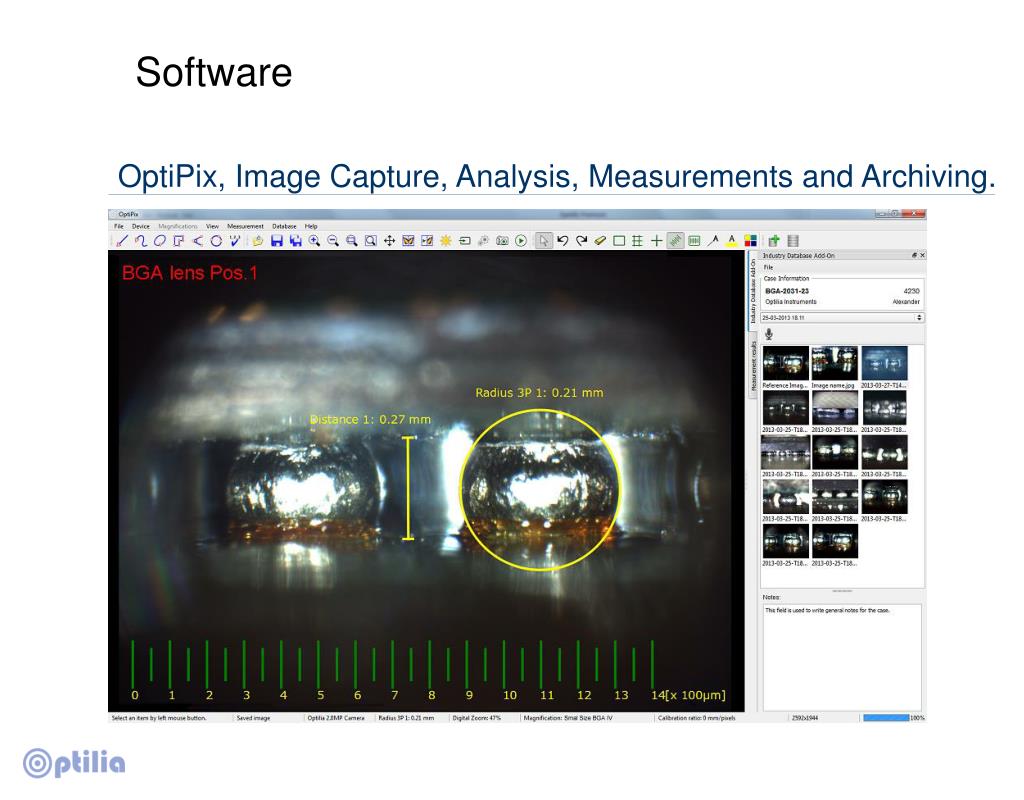Screen dimensions: 1024x800
Task: Toggle the highlighted diagonal ruler scale button
Action: [675, 241]
